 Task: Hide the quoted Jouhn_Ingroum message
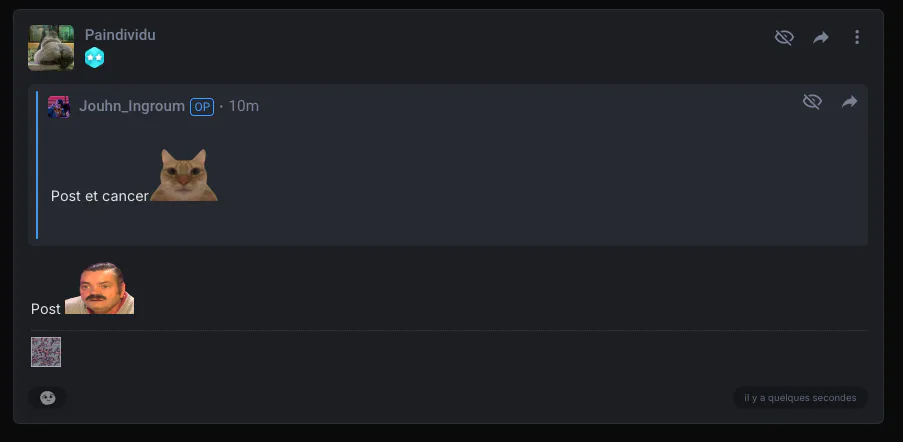812,102
